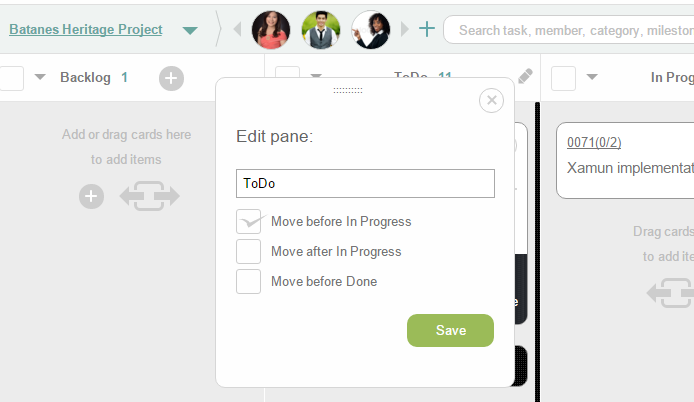Show previous members with the left arrow

coord(238,29)
